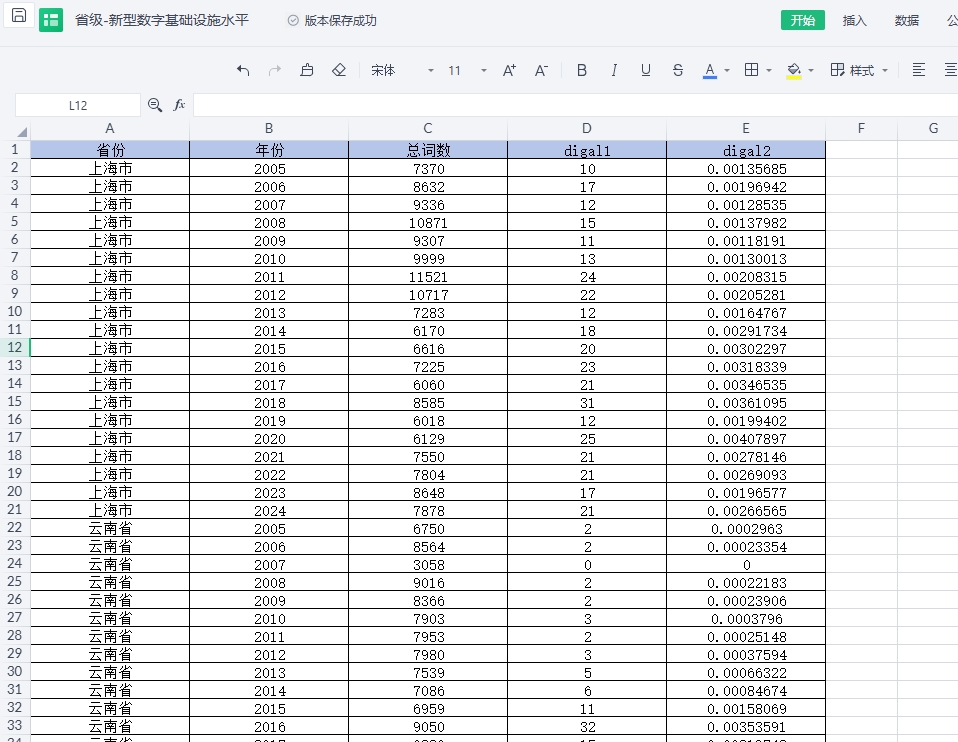This screenshot has width=958, height=742.
Task: Select column D header
Action: tap(587, 128)
